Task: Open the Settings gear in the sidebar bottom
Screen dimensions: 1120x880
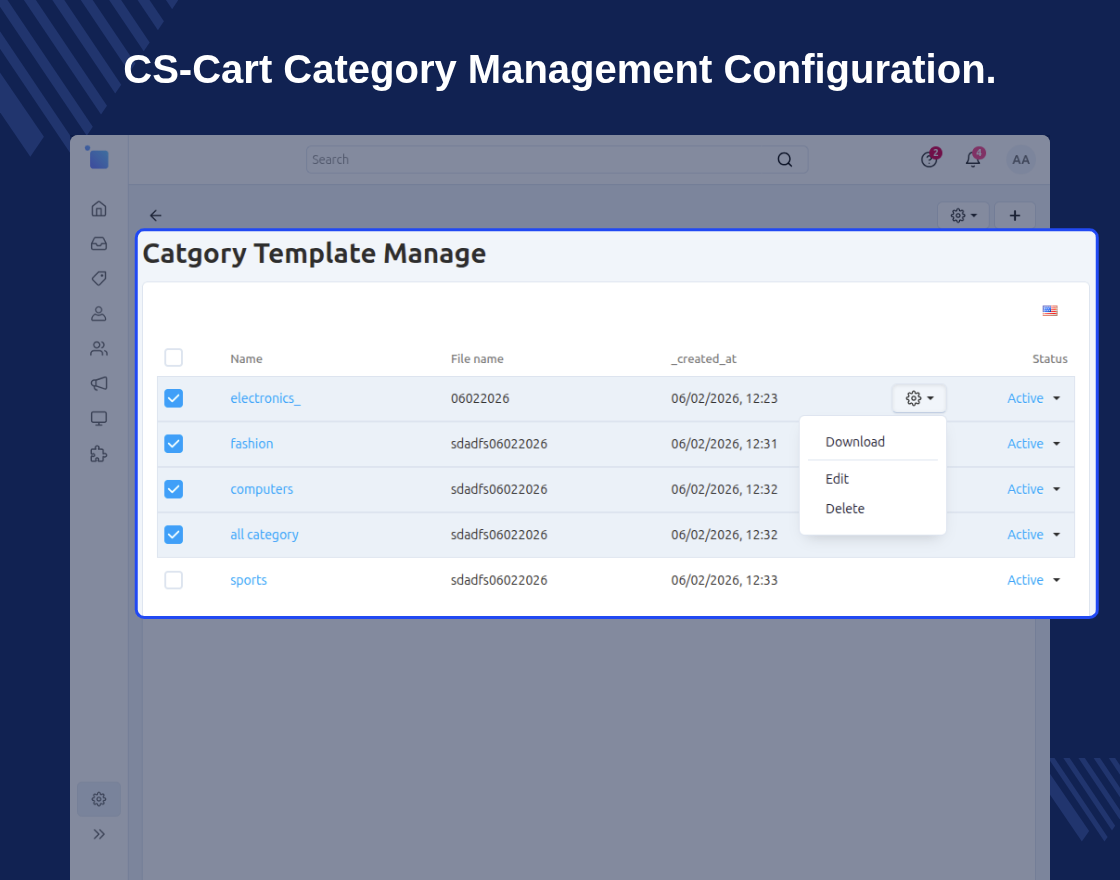Action: pyautogui.click(x=99, y=799)
